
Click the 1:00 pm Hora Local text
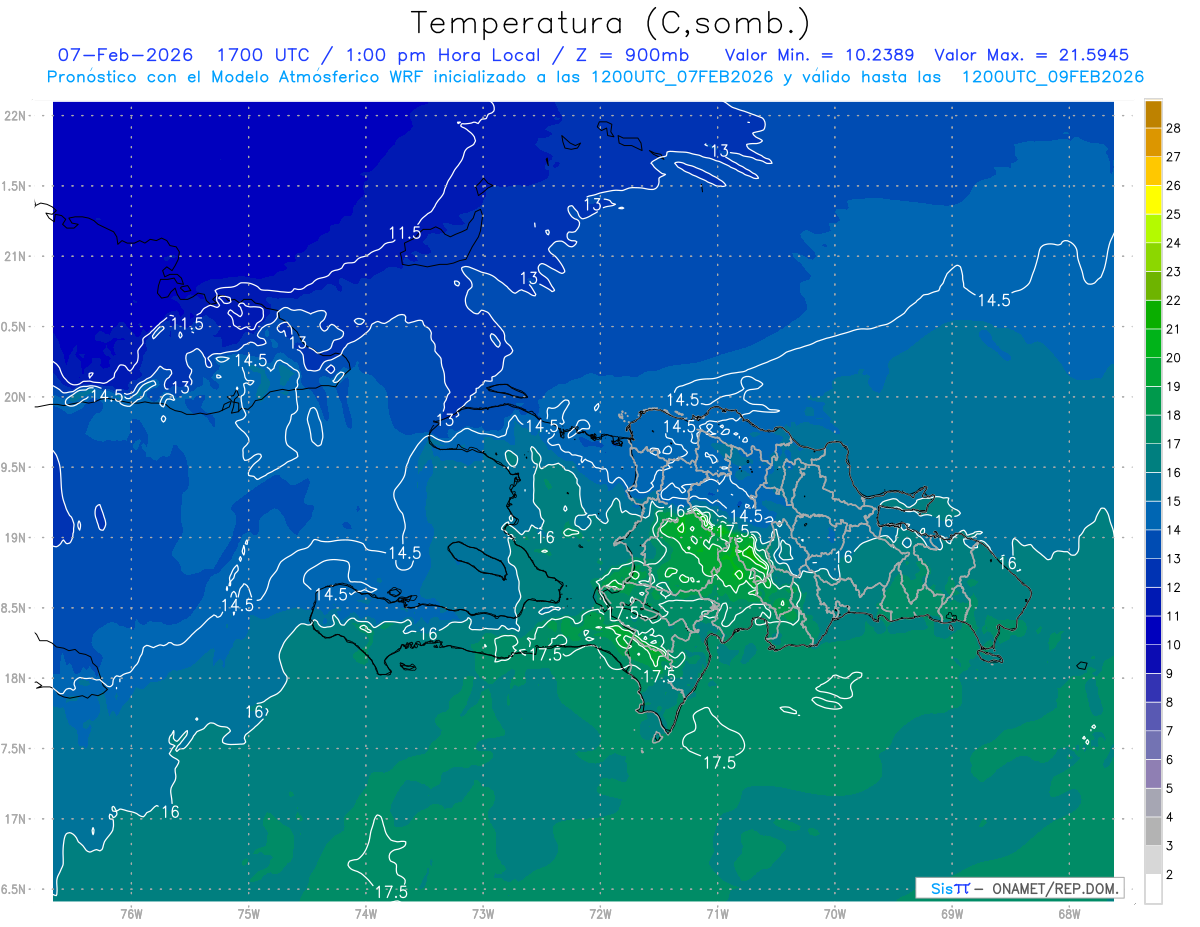pyautogui.click(x=442, y=55)
